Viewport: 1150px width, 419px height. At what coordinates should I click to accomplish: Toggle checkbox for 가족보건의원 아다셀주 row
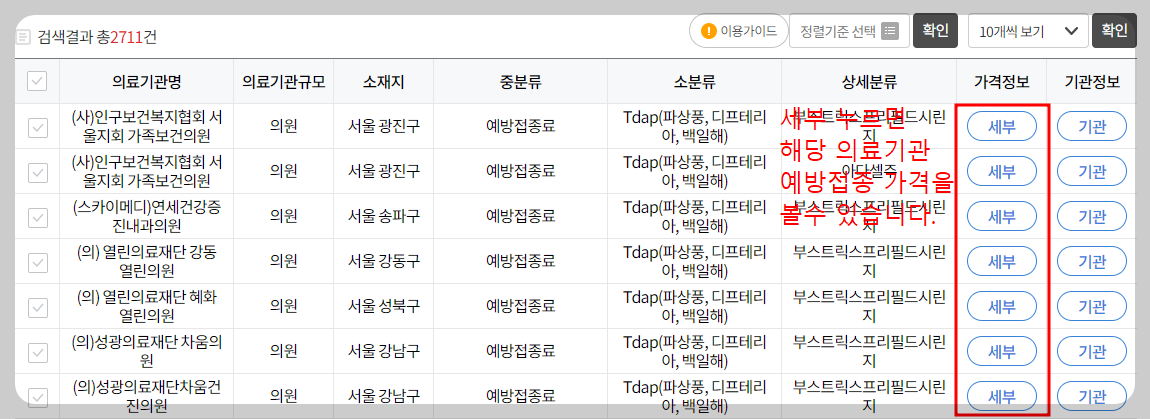[x=37, y=172]
